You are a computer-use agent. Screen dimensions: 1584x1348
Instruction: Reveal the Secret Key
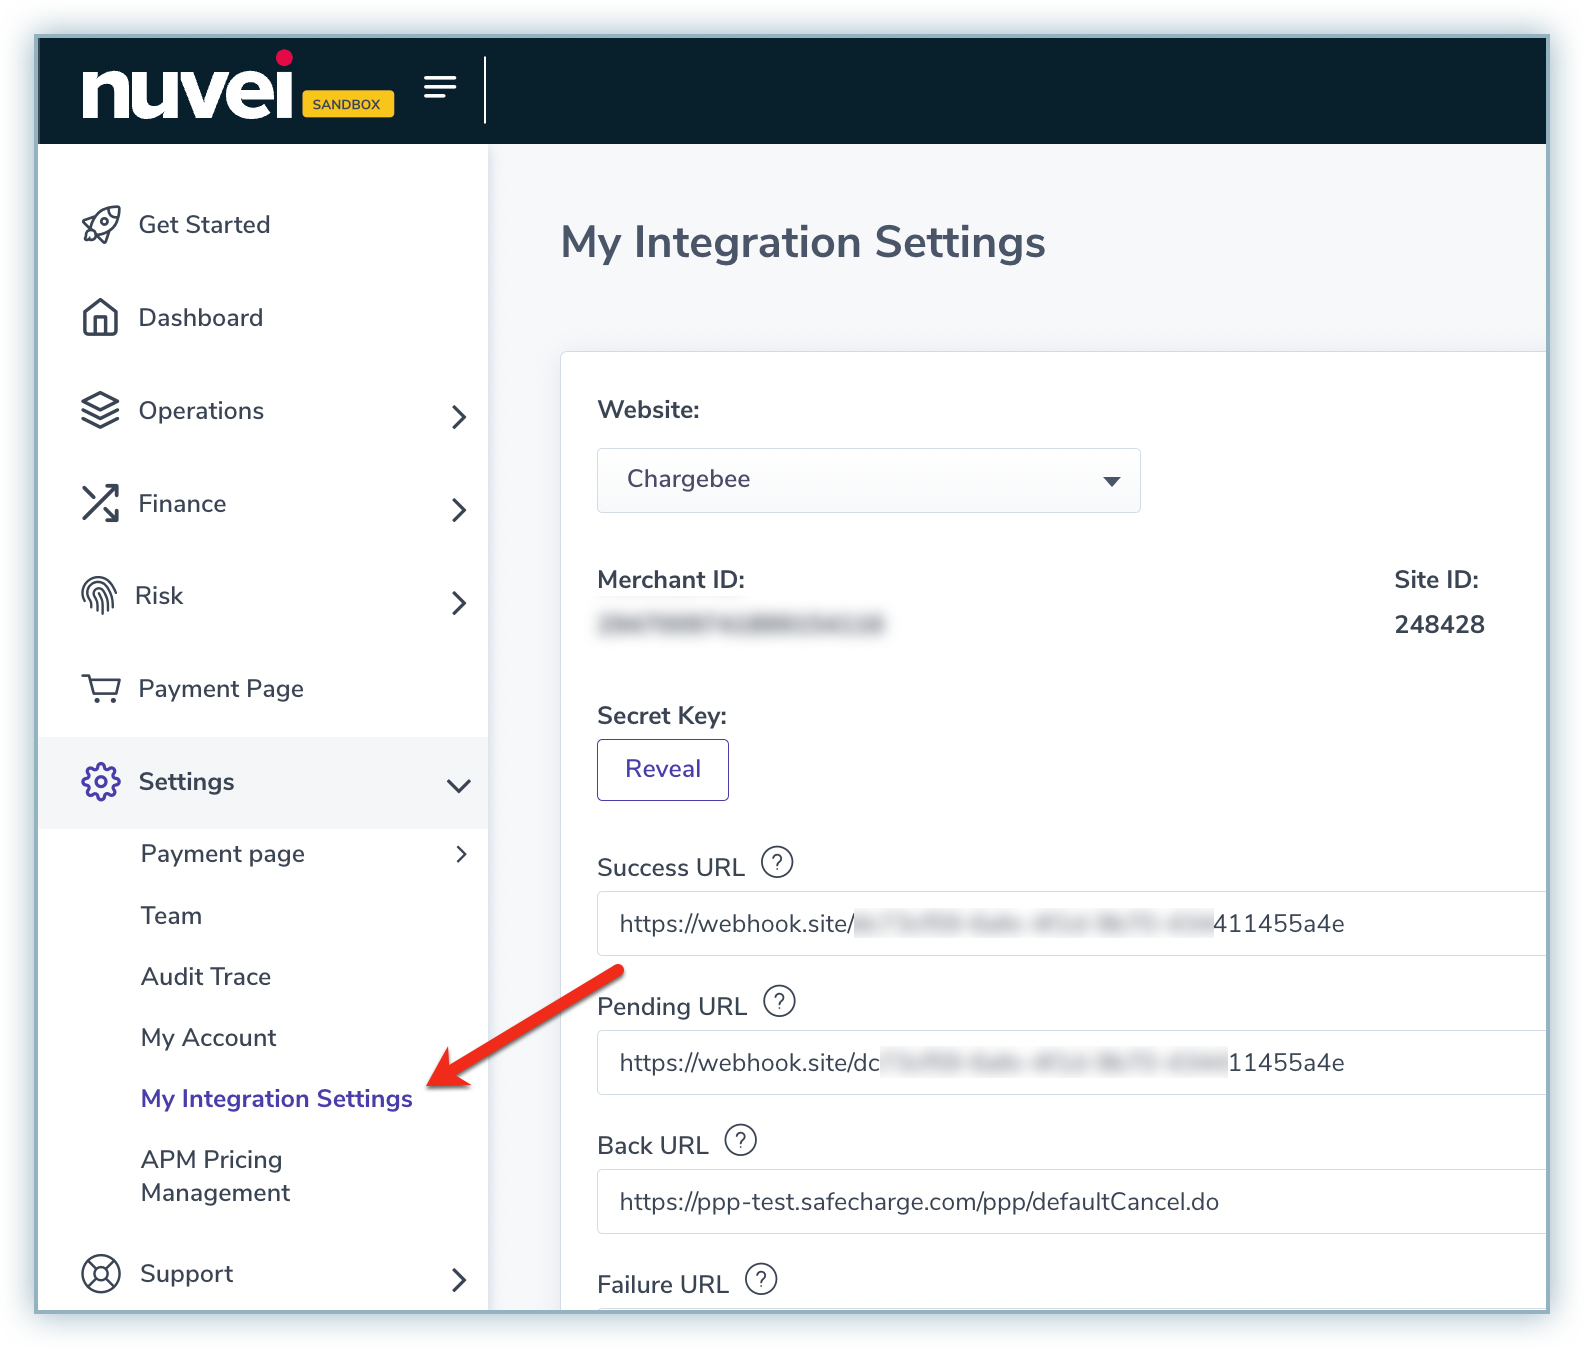coord(662,769)
